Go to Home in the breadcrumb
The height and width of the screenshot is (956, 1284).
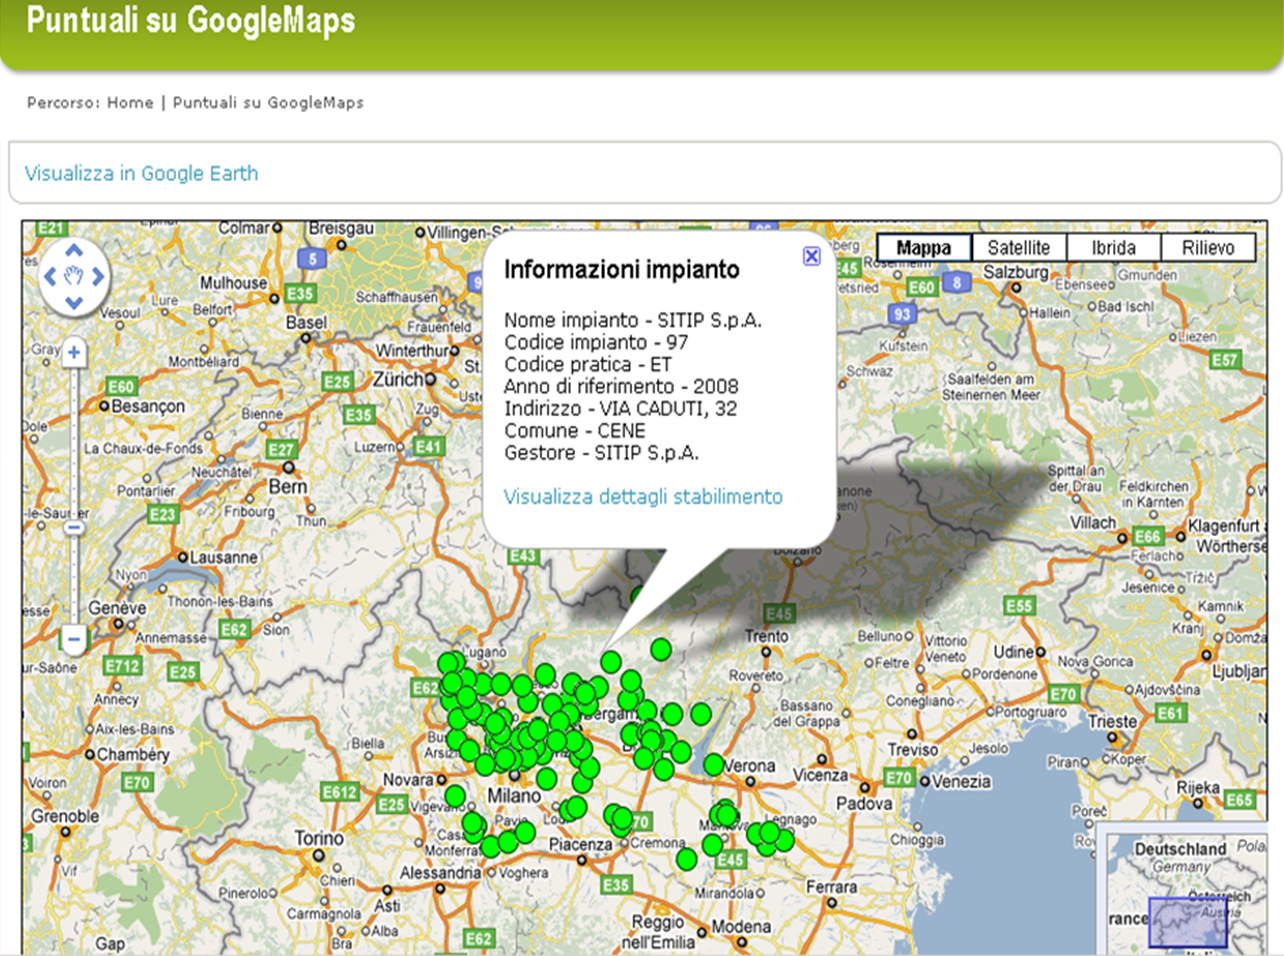[130, 102]
